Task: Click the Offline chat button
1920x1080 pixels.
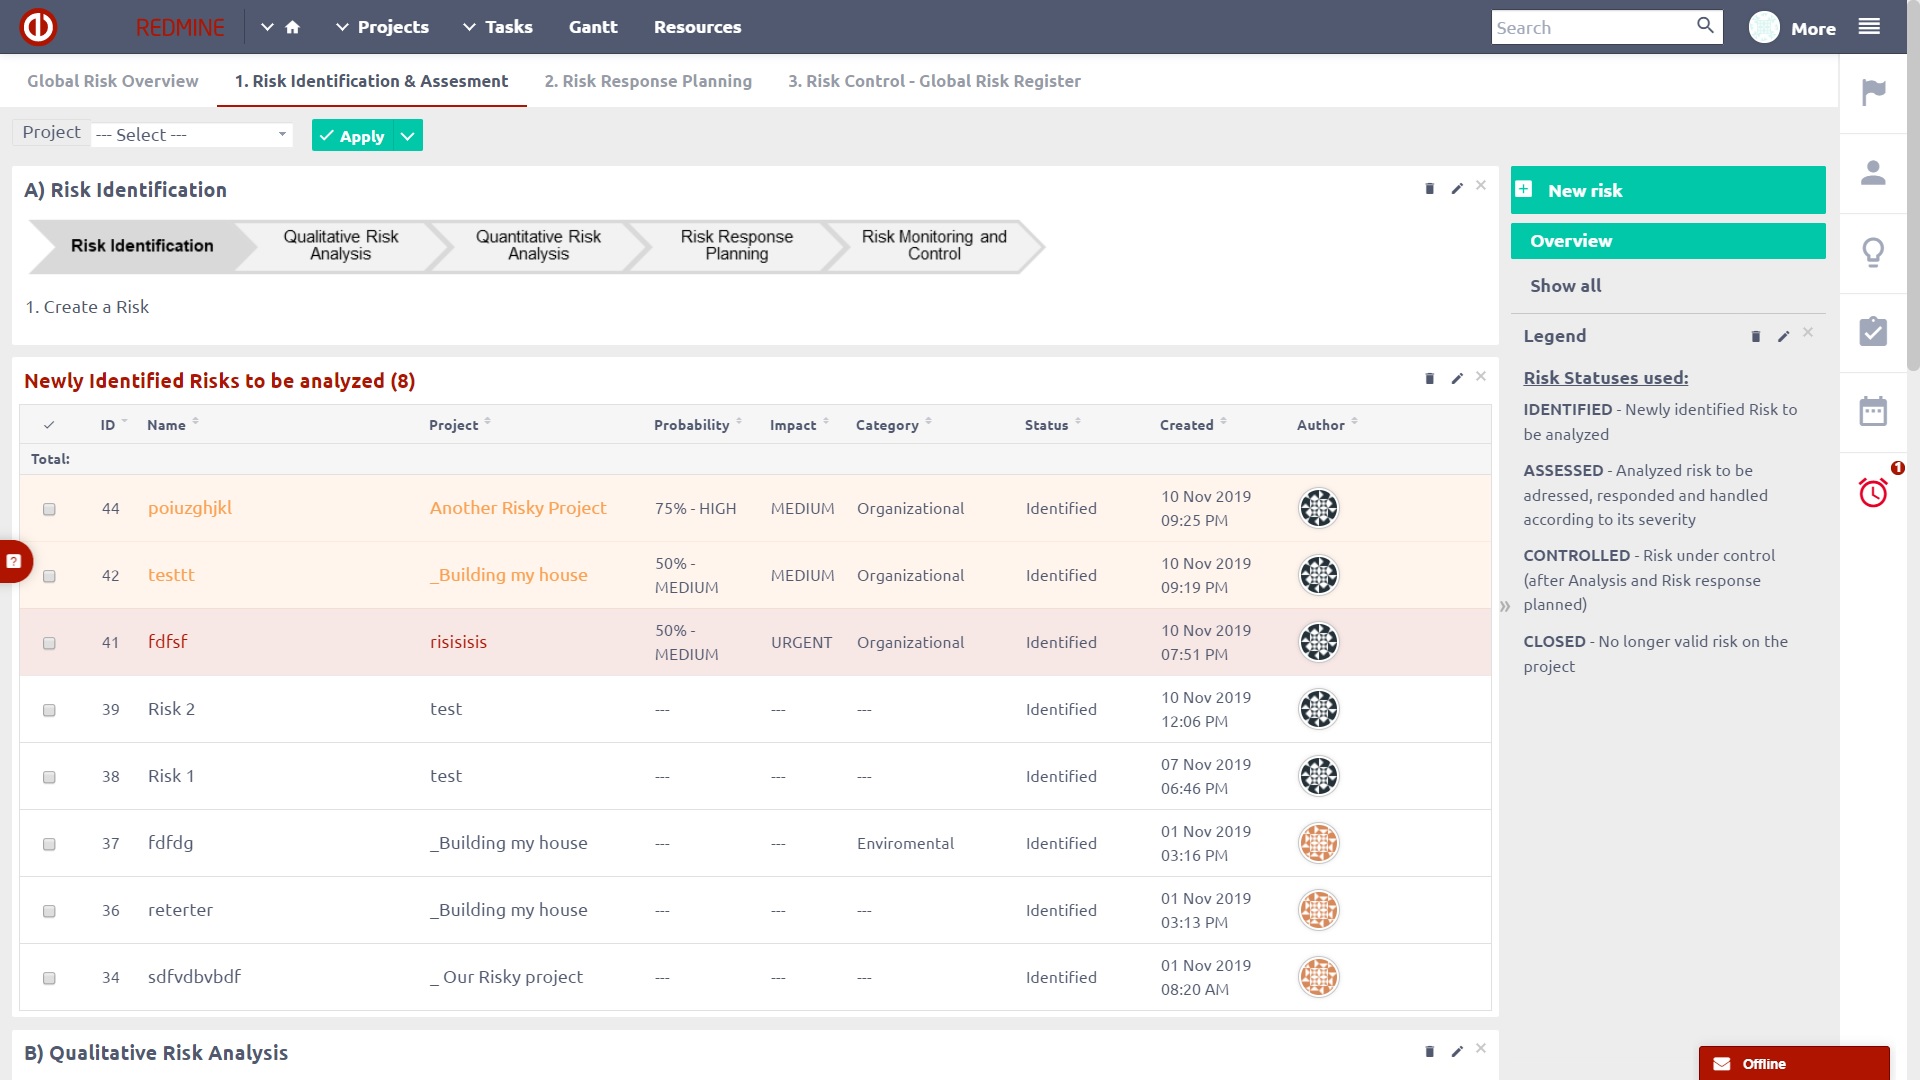Action: point(1794,1063)
